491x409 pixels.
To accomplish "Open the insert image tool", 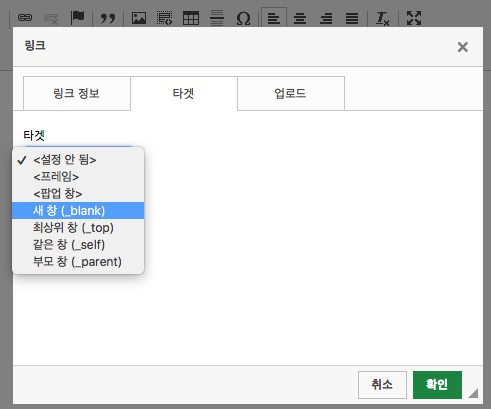I will 139,18.
